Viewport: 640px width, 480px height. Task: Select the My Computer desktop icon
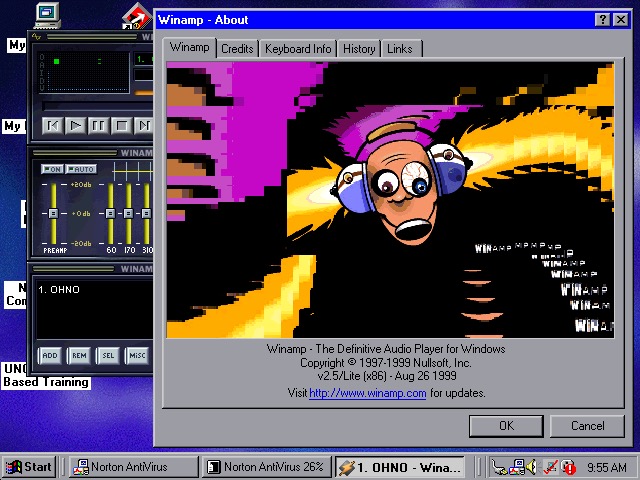(x=48, y=16)
